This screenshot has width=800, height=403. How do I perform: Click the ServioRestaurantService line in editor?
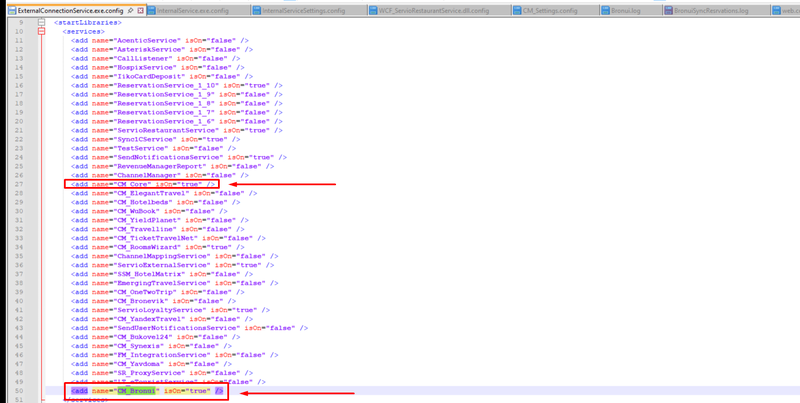pyautogui.click(x=170, y=132)
